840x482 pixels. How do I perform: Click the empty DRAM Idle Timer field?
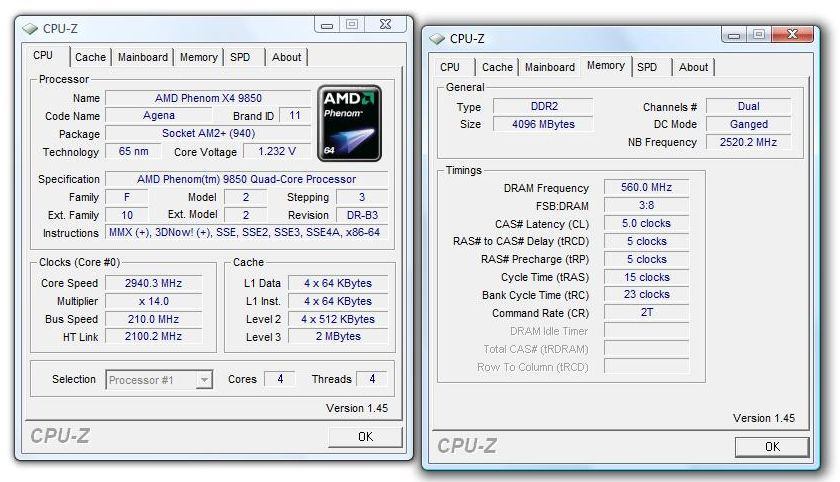pyautogui.click(x=646, y=330)
